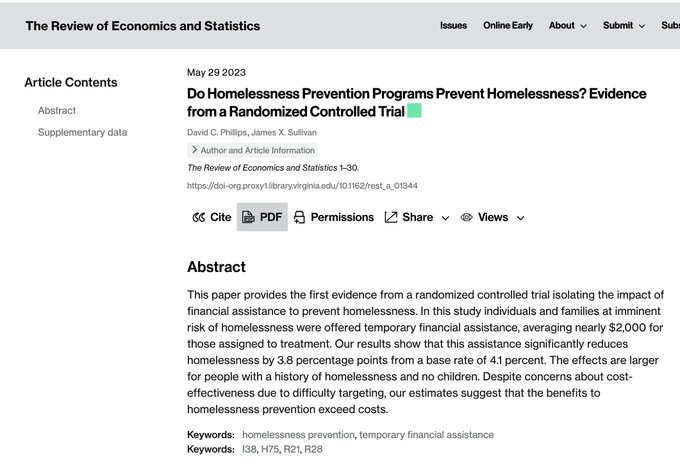Jump to Abstract in Article Contents

point(57,111)
